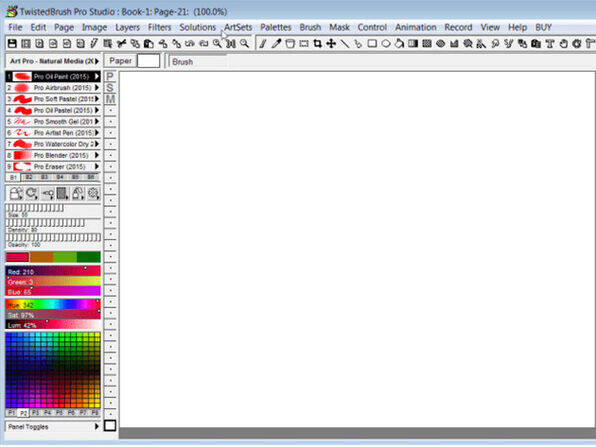Switch to palette tab P3

[x=35, y=412]
